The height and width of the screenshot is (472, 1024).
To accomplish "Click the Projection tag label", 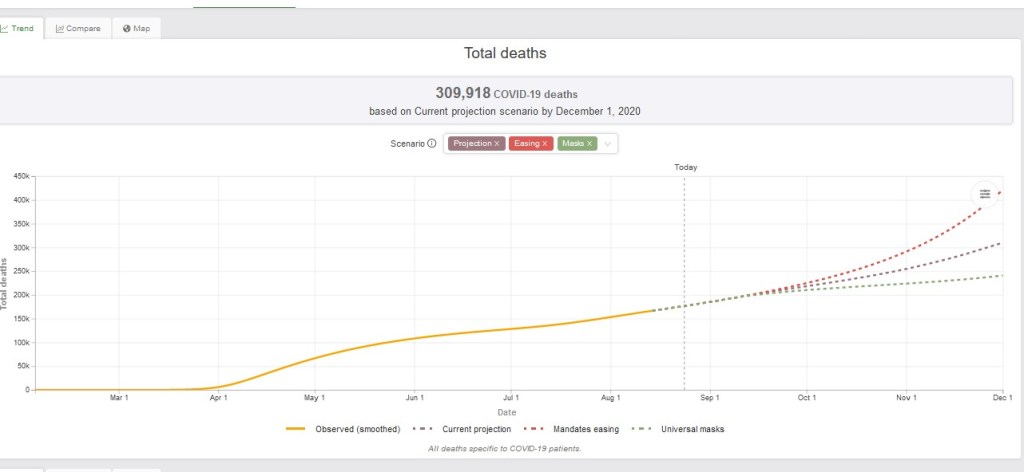I will [x=472, y=144].
